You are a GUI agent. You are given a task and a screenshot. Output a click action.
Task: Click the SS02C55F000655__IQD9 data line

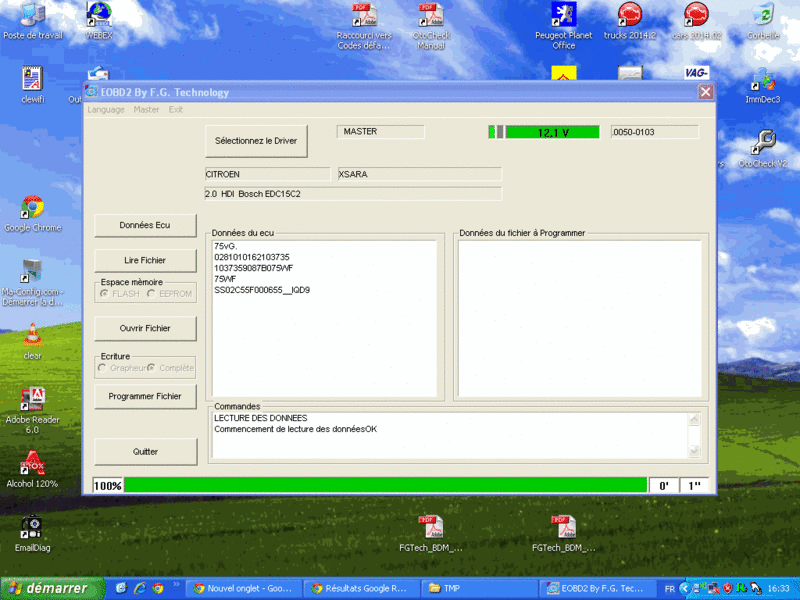(262, 290)
